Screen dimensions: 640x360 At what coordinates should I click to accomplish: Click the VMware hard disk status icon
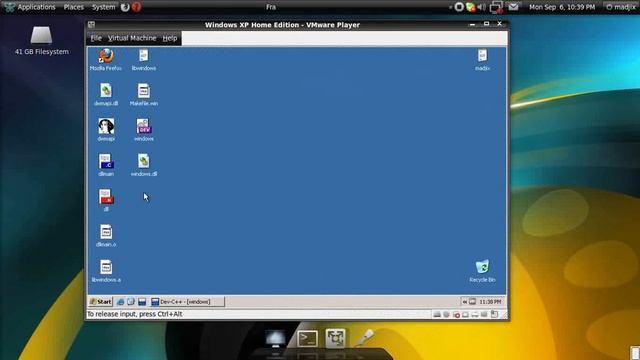[437, 314]
